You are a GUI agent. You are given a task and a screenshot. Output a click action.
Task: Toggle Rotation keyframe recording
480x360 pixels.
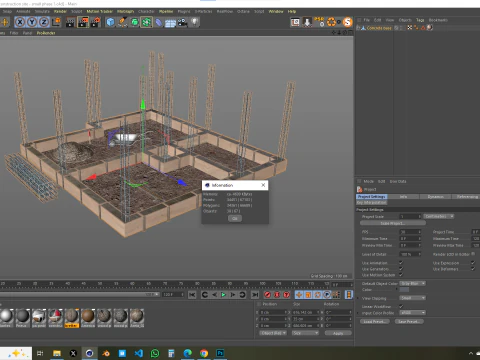318,295
